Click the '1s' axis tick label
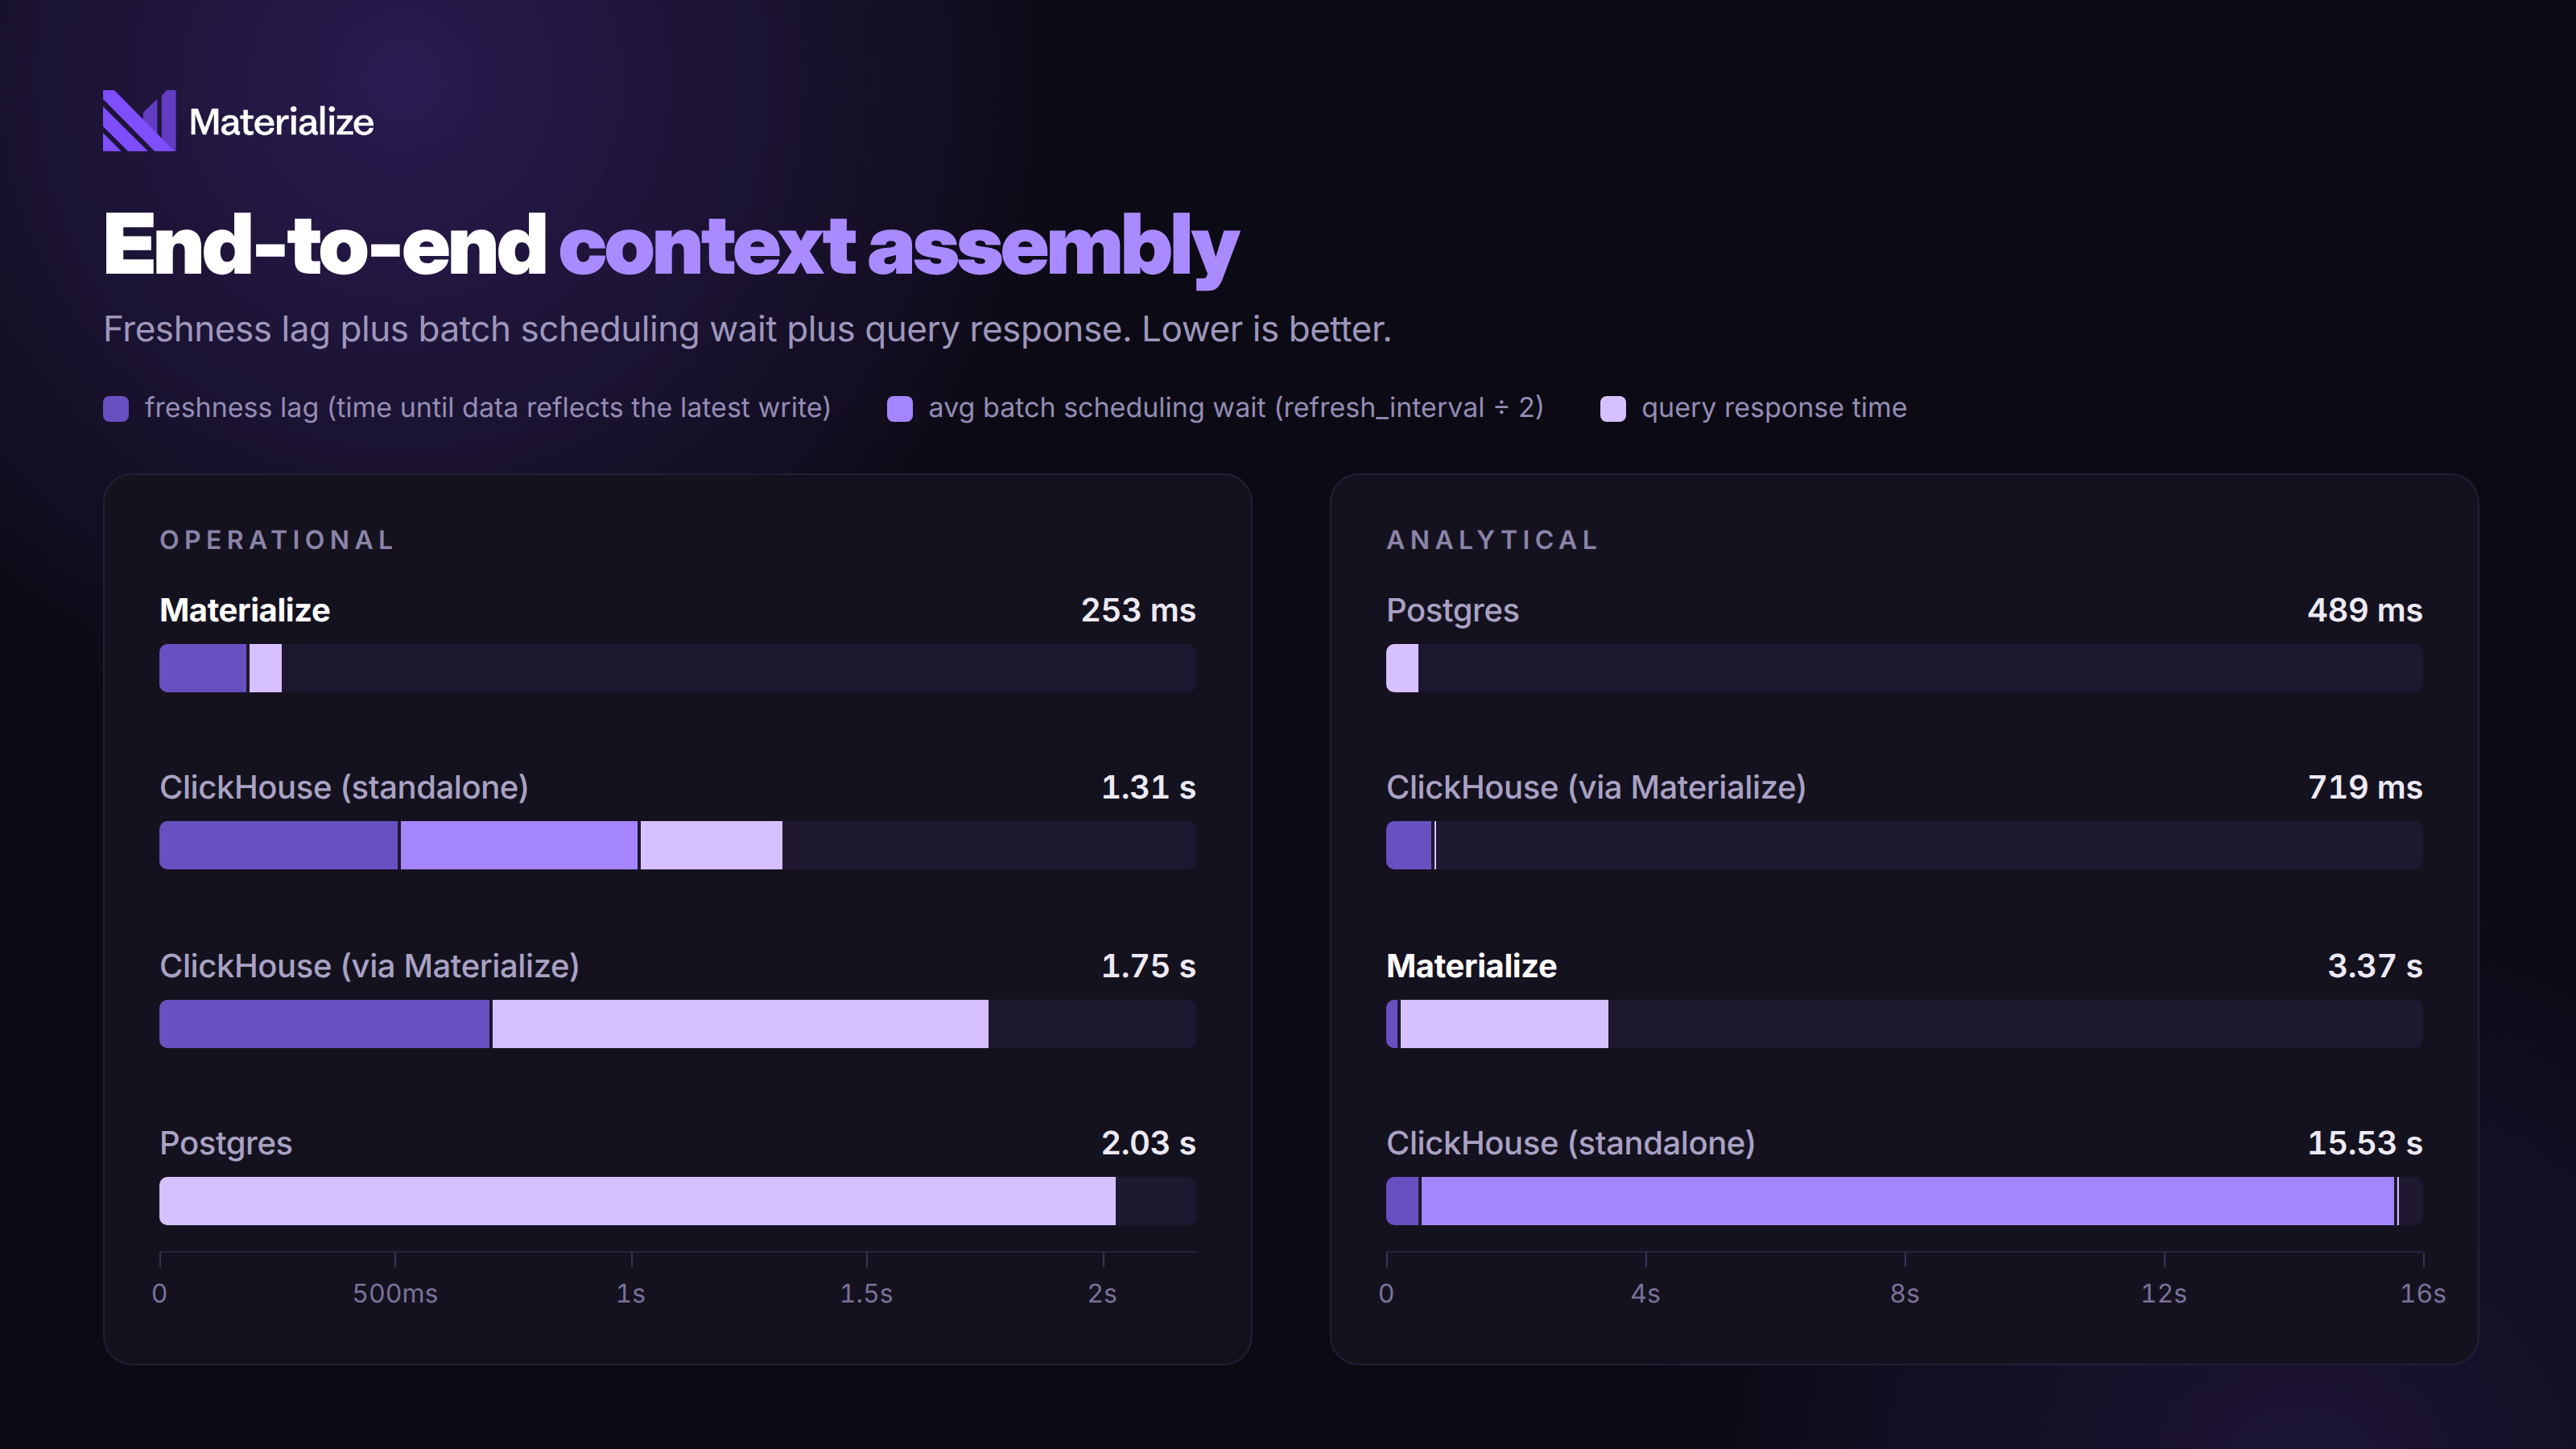Screen dimensions: 2576x1449 631,1294
